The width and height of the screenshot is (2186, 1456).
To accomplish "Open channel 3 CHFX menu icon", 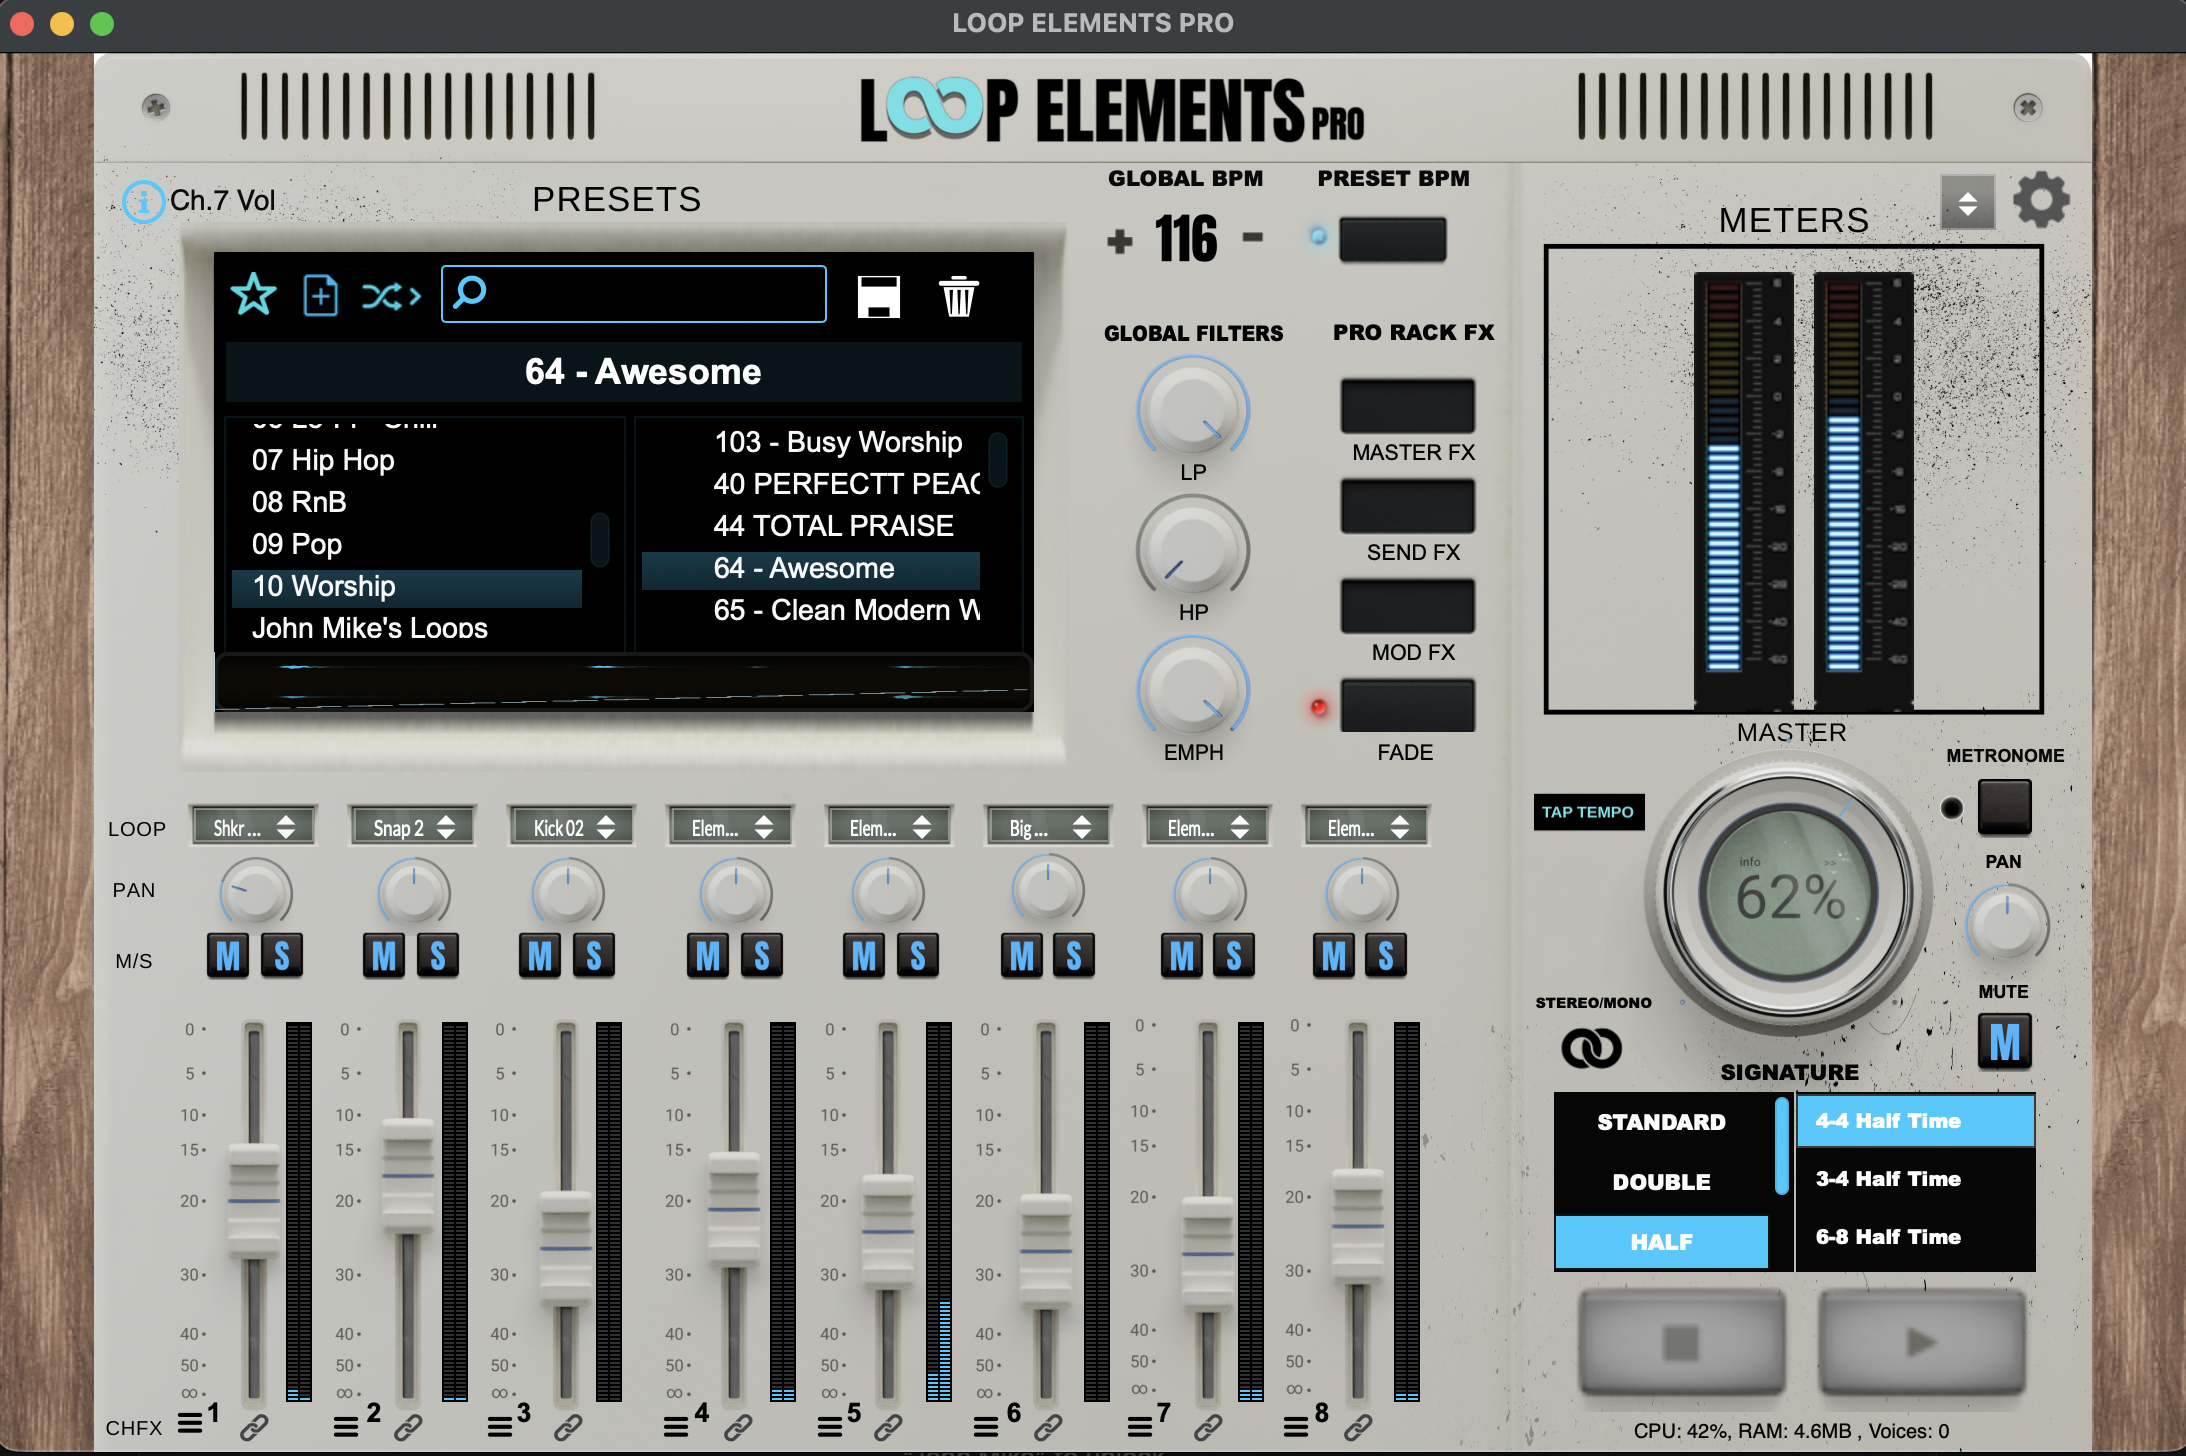I will pos(500,1426).
